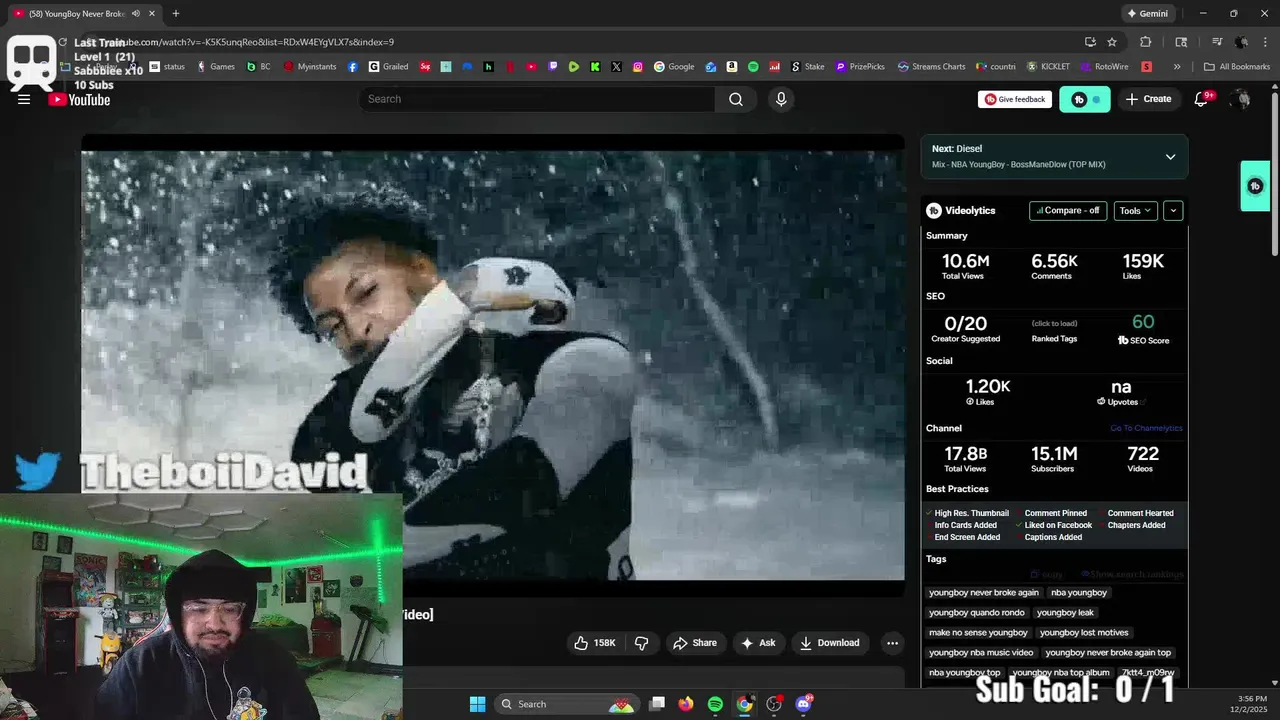Click the 'youngboy quando rondo' tag
This screenshot has height=720, width=1280.
(977, 612)
